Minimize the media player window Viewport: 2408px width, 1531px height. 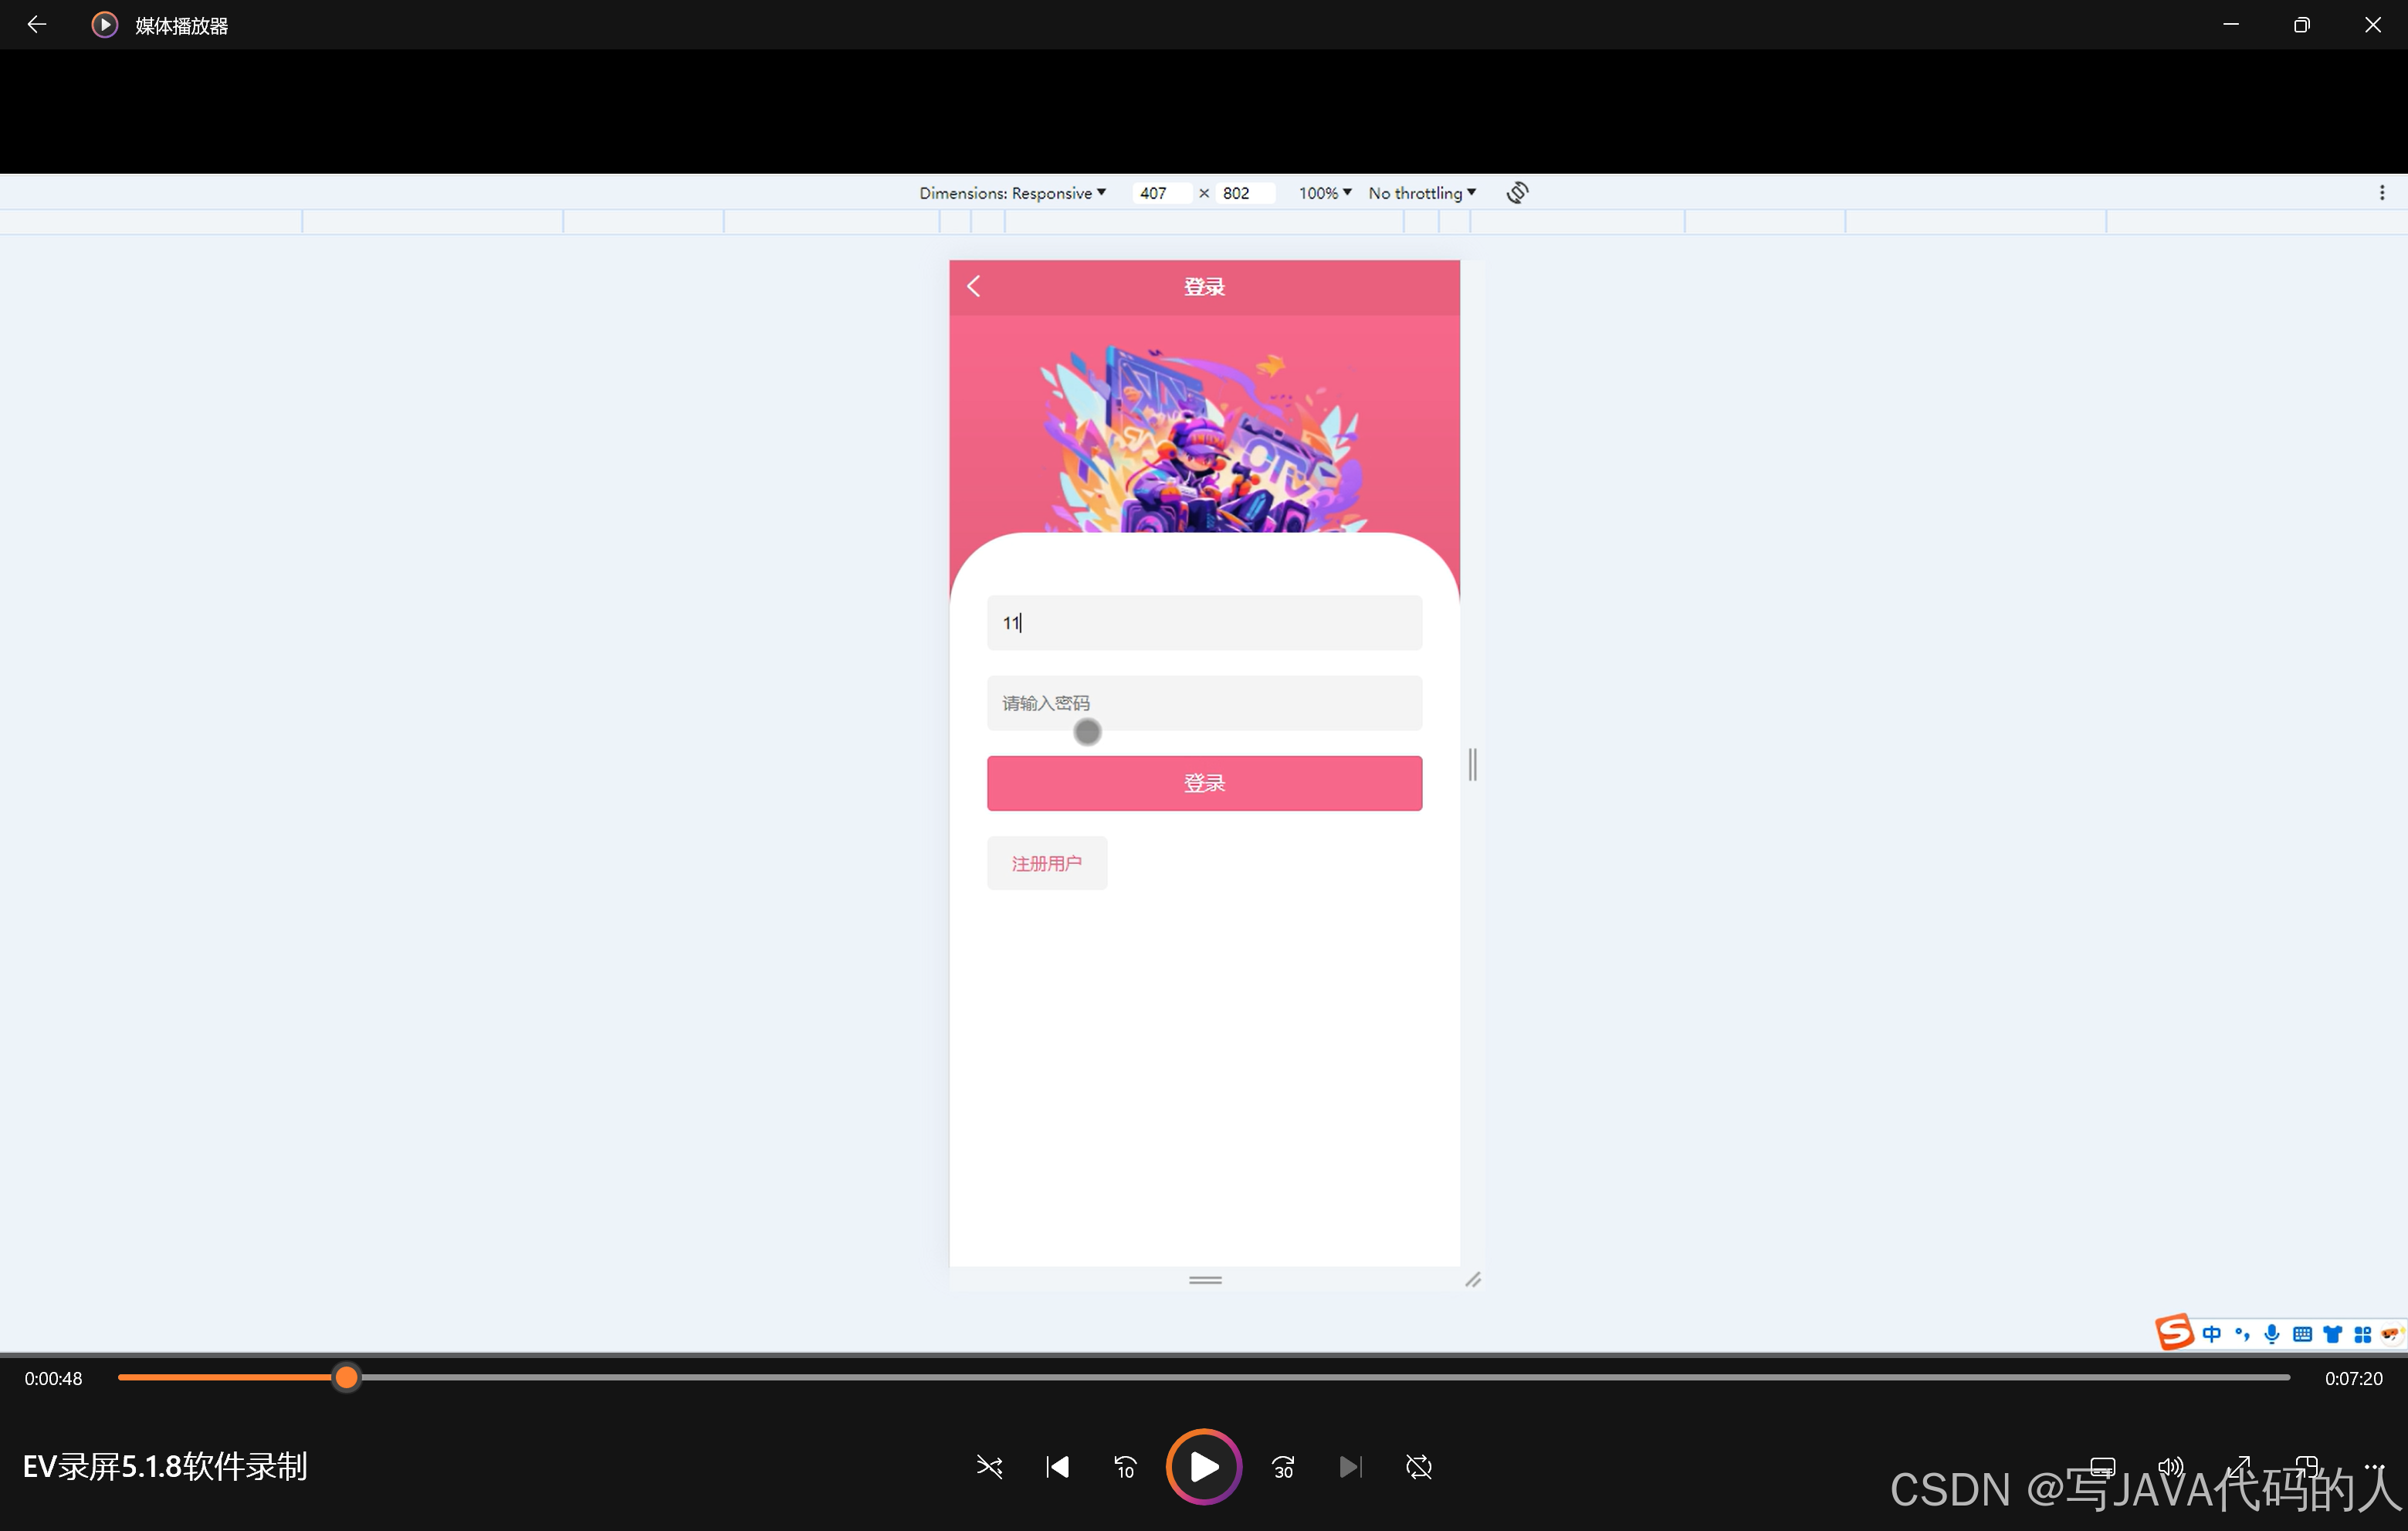[2230, 24]
